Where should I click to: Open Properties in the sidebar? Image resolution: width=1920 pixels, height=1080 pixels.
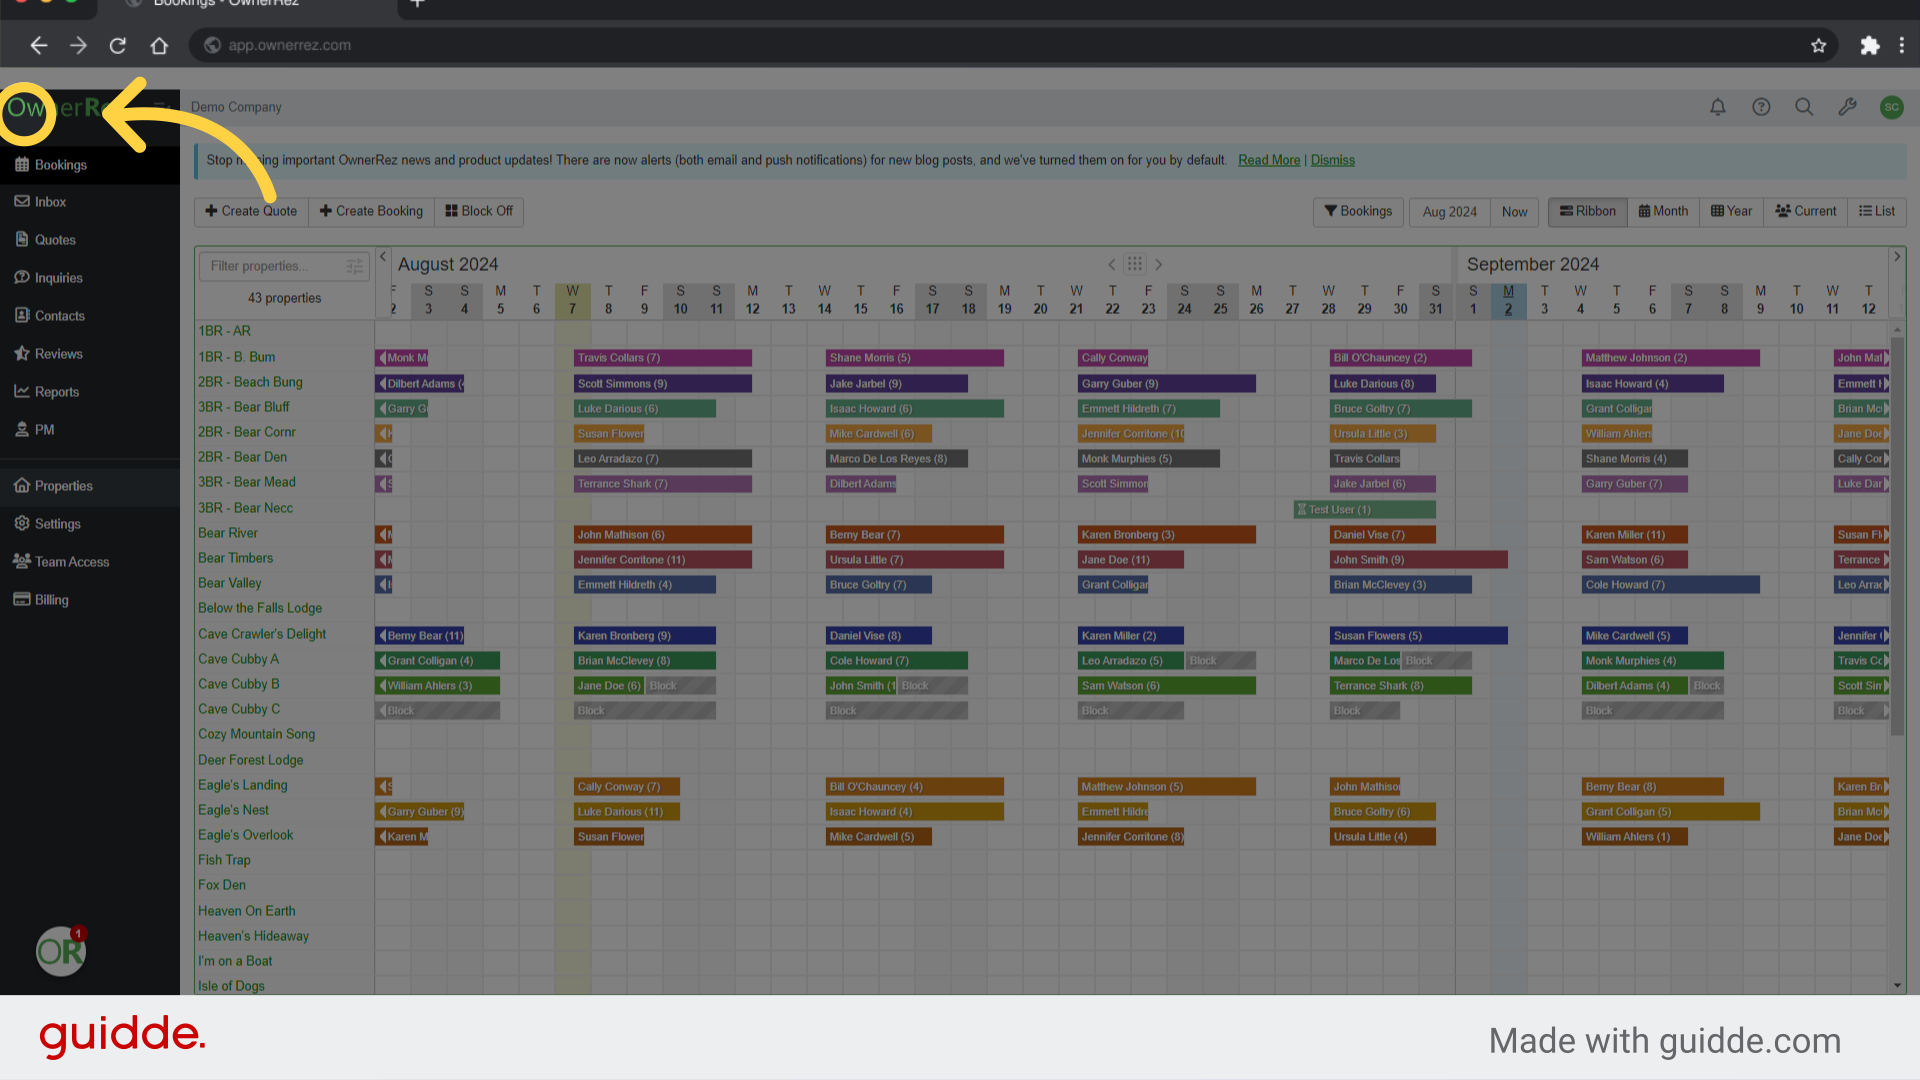point(63,486)
